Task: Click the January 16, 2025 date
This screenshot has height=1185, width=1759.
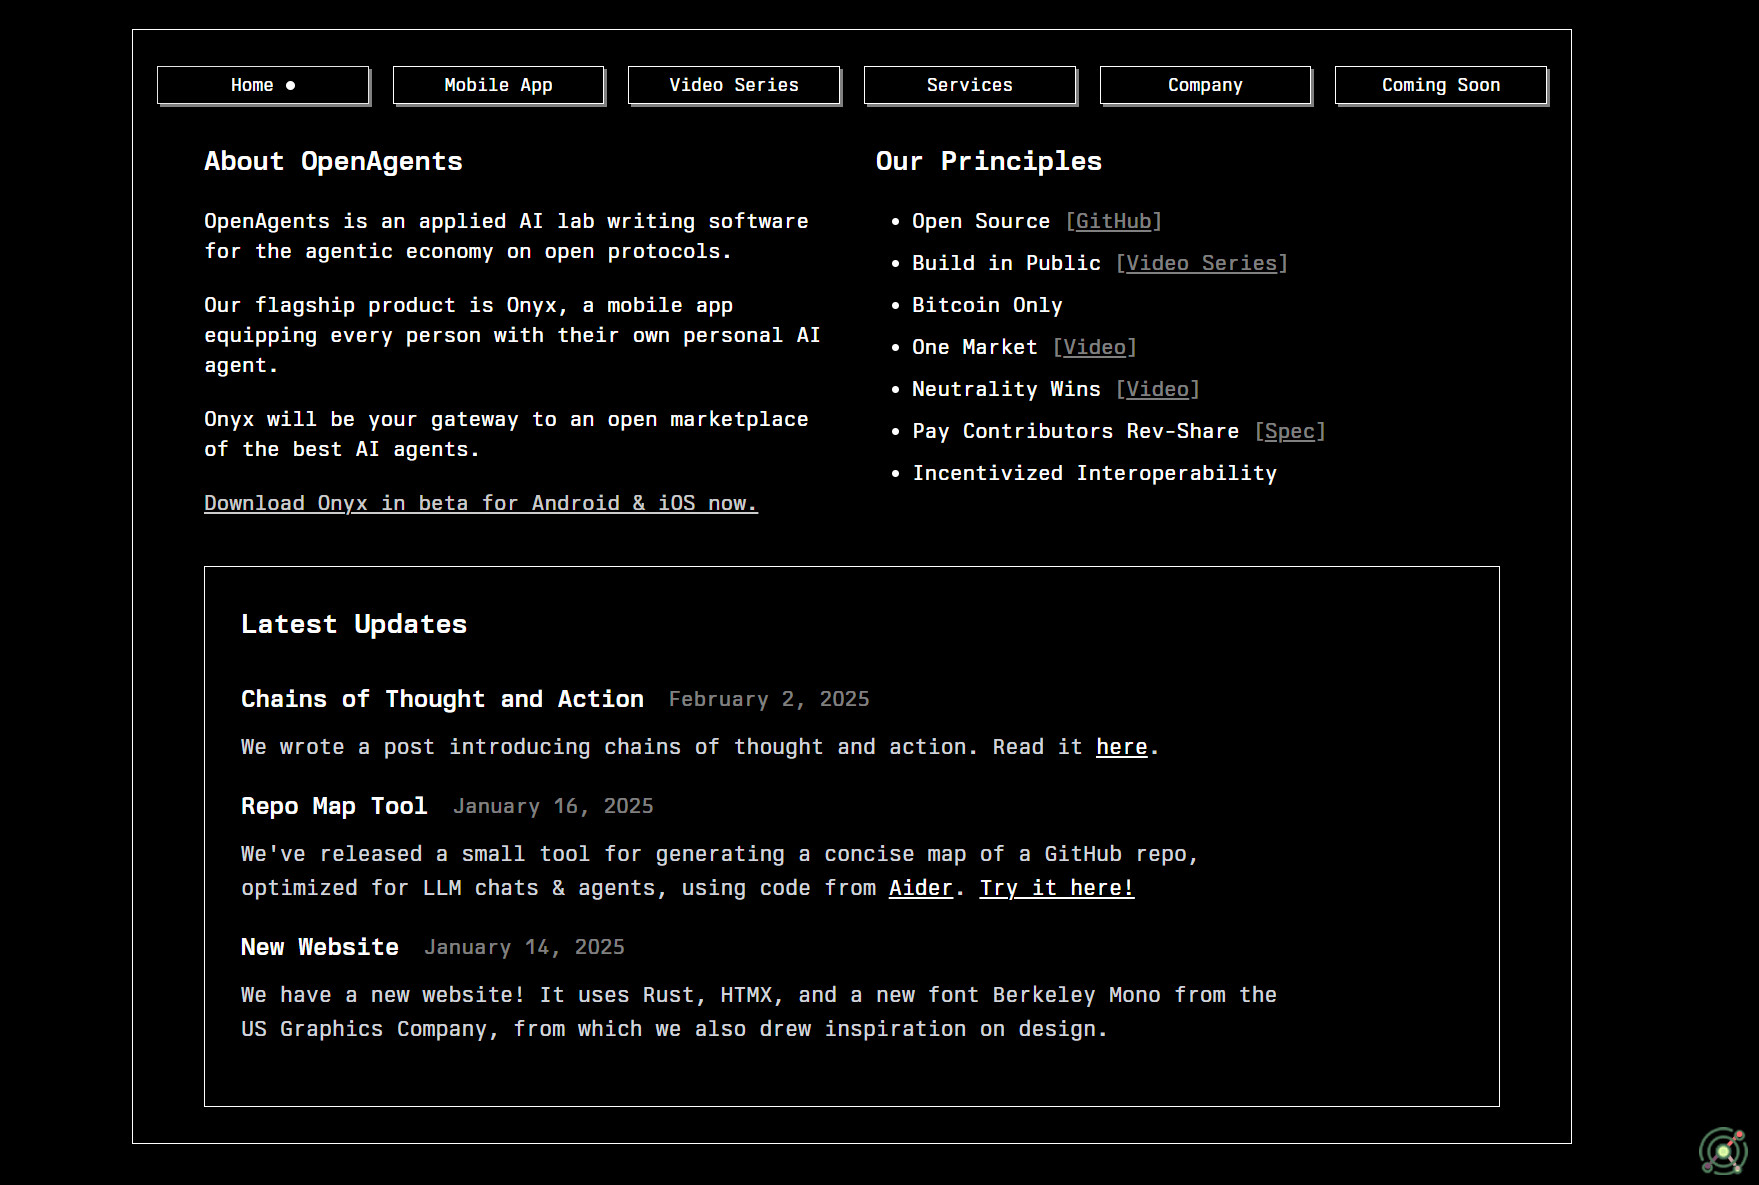Action: point(553,806)
